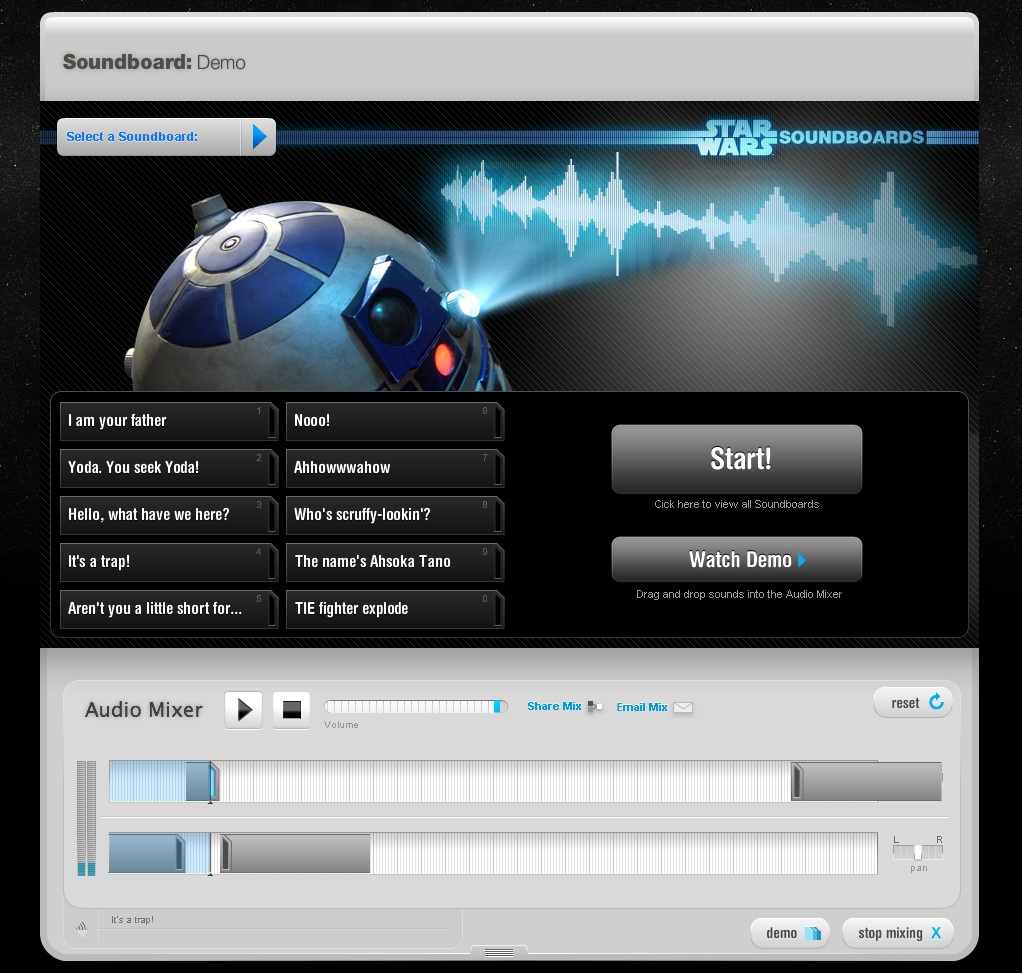Click the 'Audio Mixer' heading

pos(143,710)
